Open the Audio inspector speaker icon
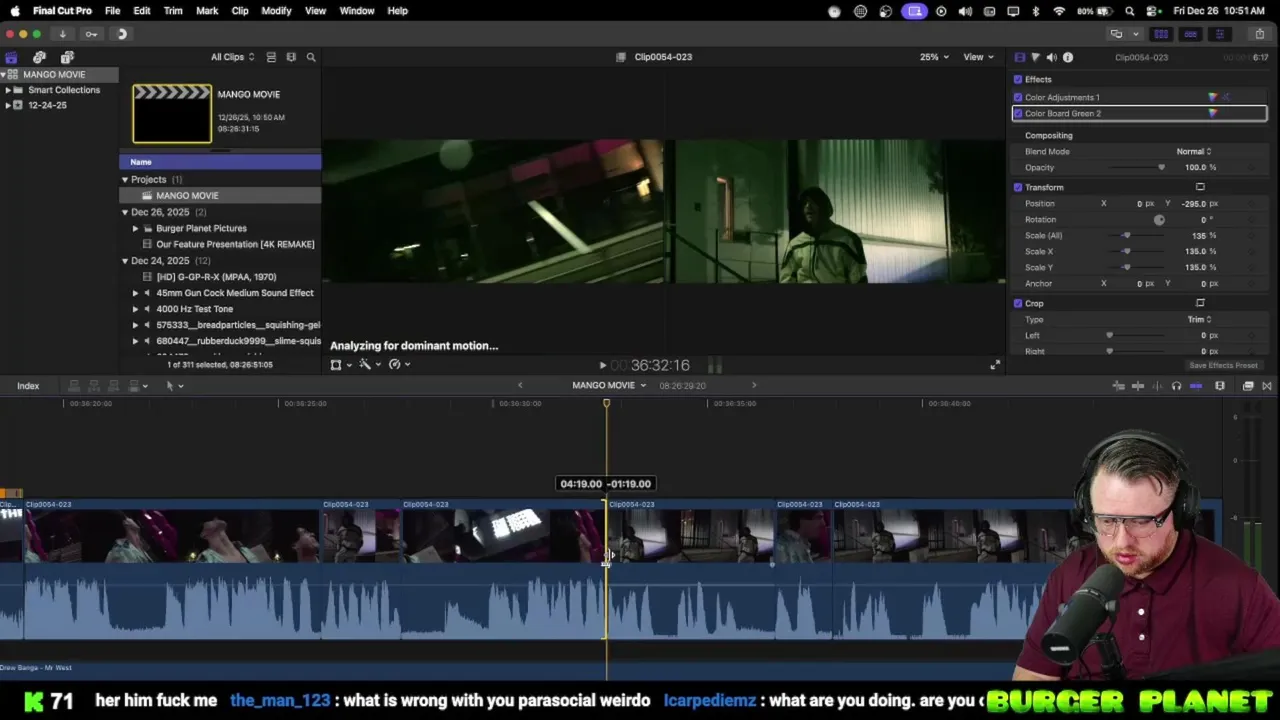The image size is (1280, 720). tap(1051, 57)
